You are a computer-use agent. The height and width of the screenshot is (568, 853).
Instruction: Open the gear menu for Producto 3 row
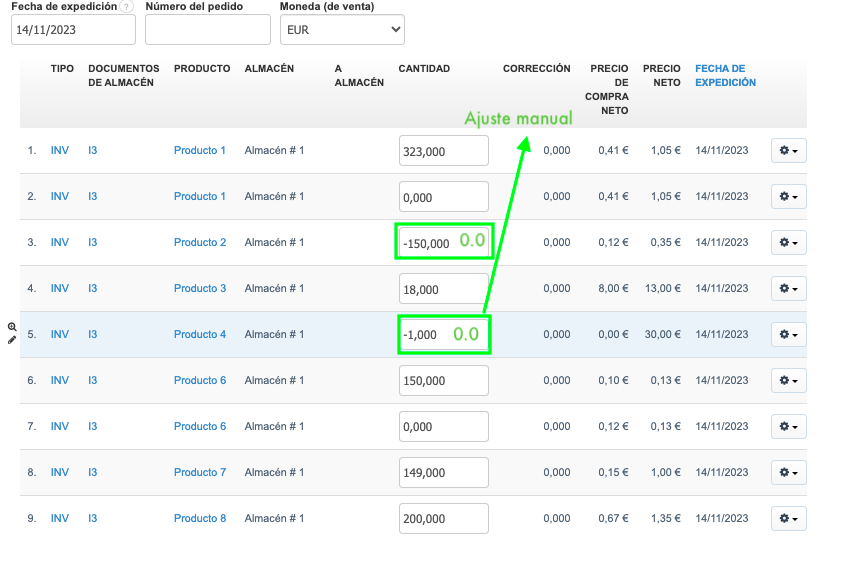pos(788,289)
